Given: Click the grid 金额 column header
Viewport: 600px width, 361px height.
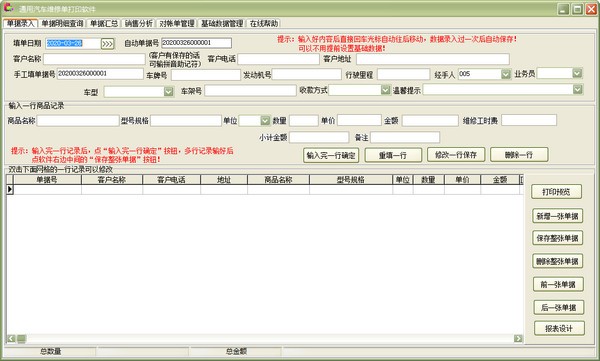Looking at the screenshot, I should tap(500, 180).
